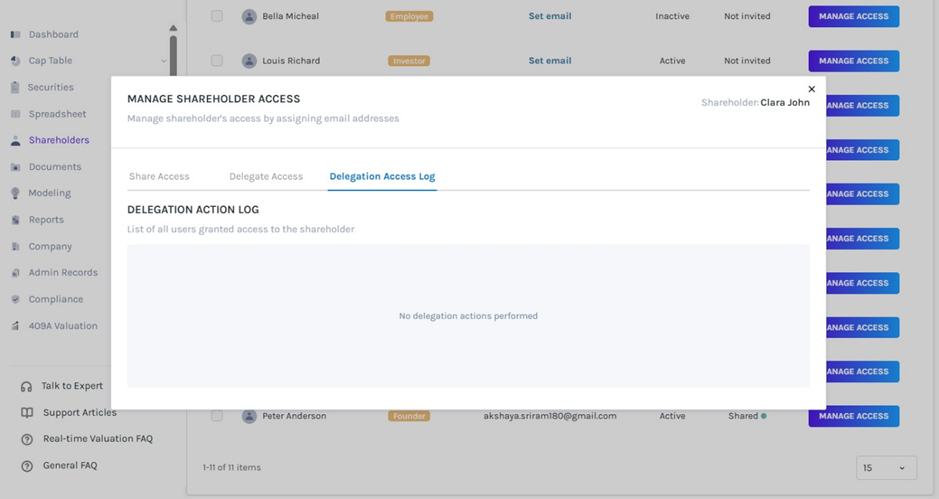
Task: Click the Inactive status for Bella Micheal
Action: [672, 16]
